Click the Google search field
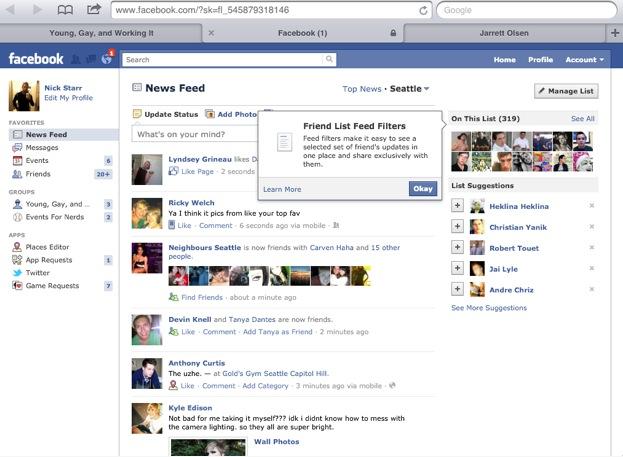Screen dimensions: 623x457 pyautogui.click(x=526, y=10)
